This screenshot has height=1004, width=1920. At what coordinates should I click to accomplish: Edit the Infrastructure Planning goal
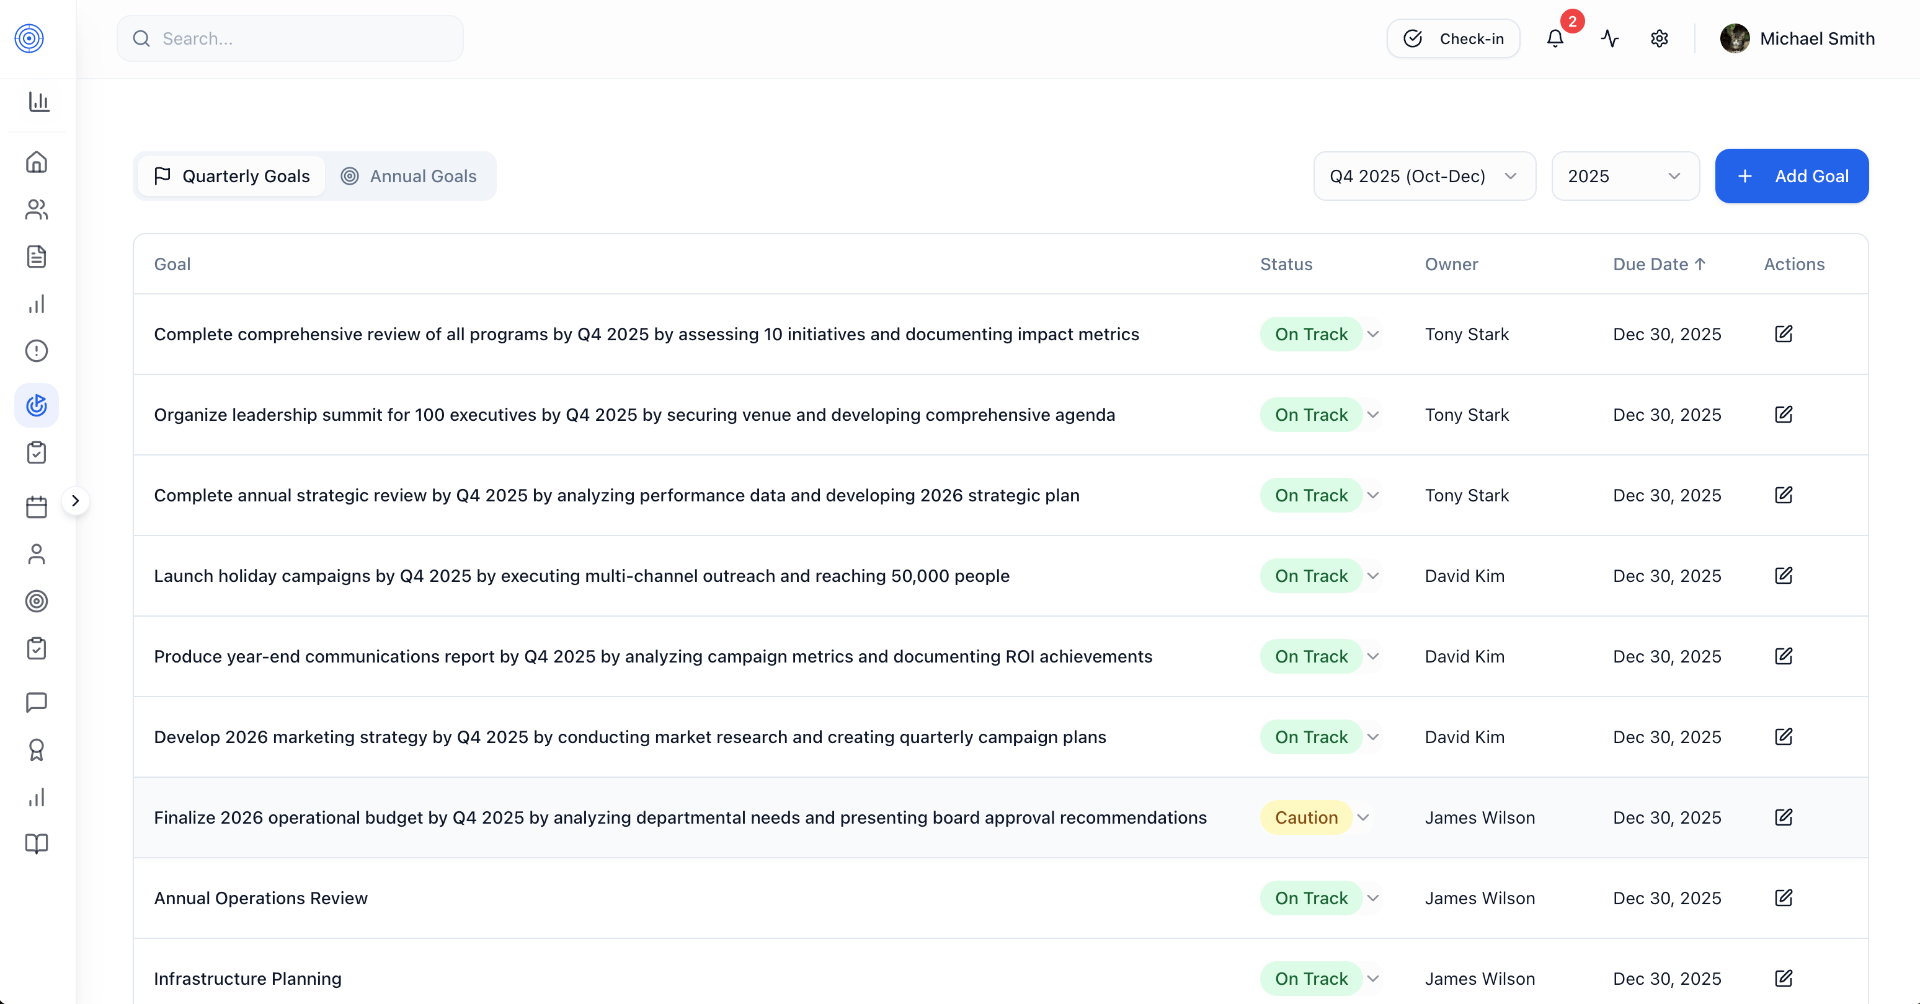(x=1784, y=978)
